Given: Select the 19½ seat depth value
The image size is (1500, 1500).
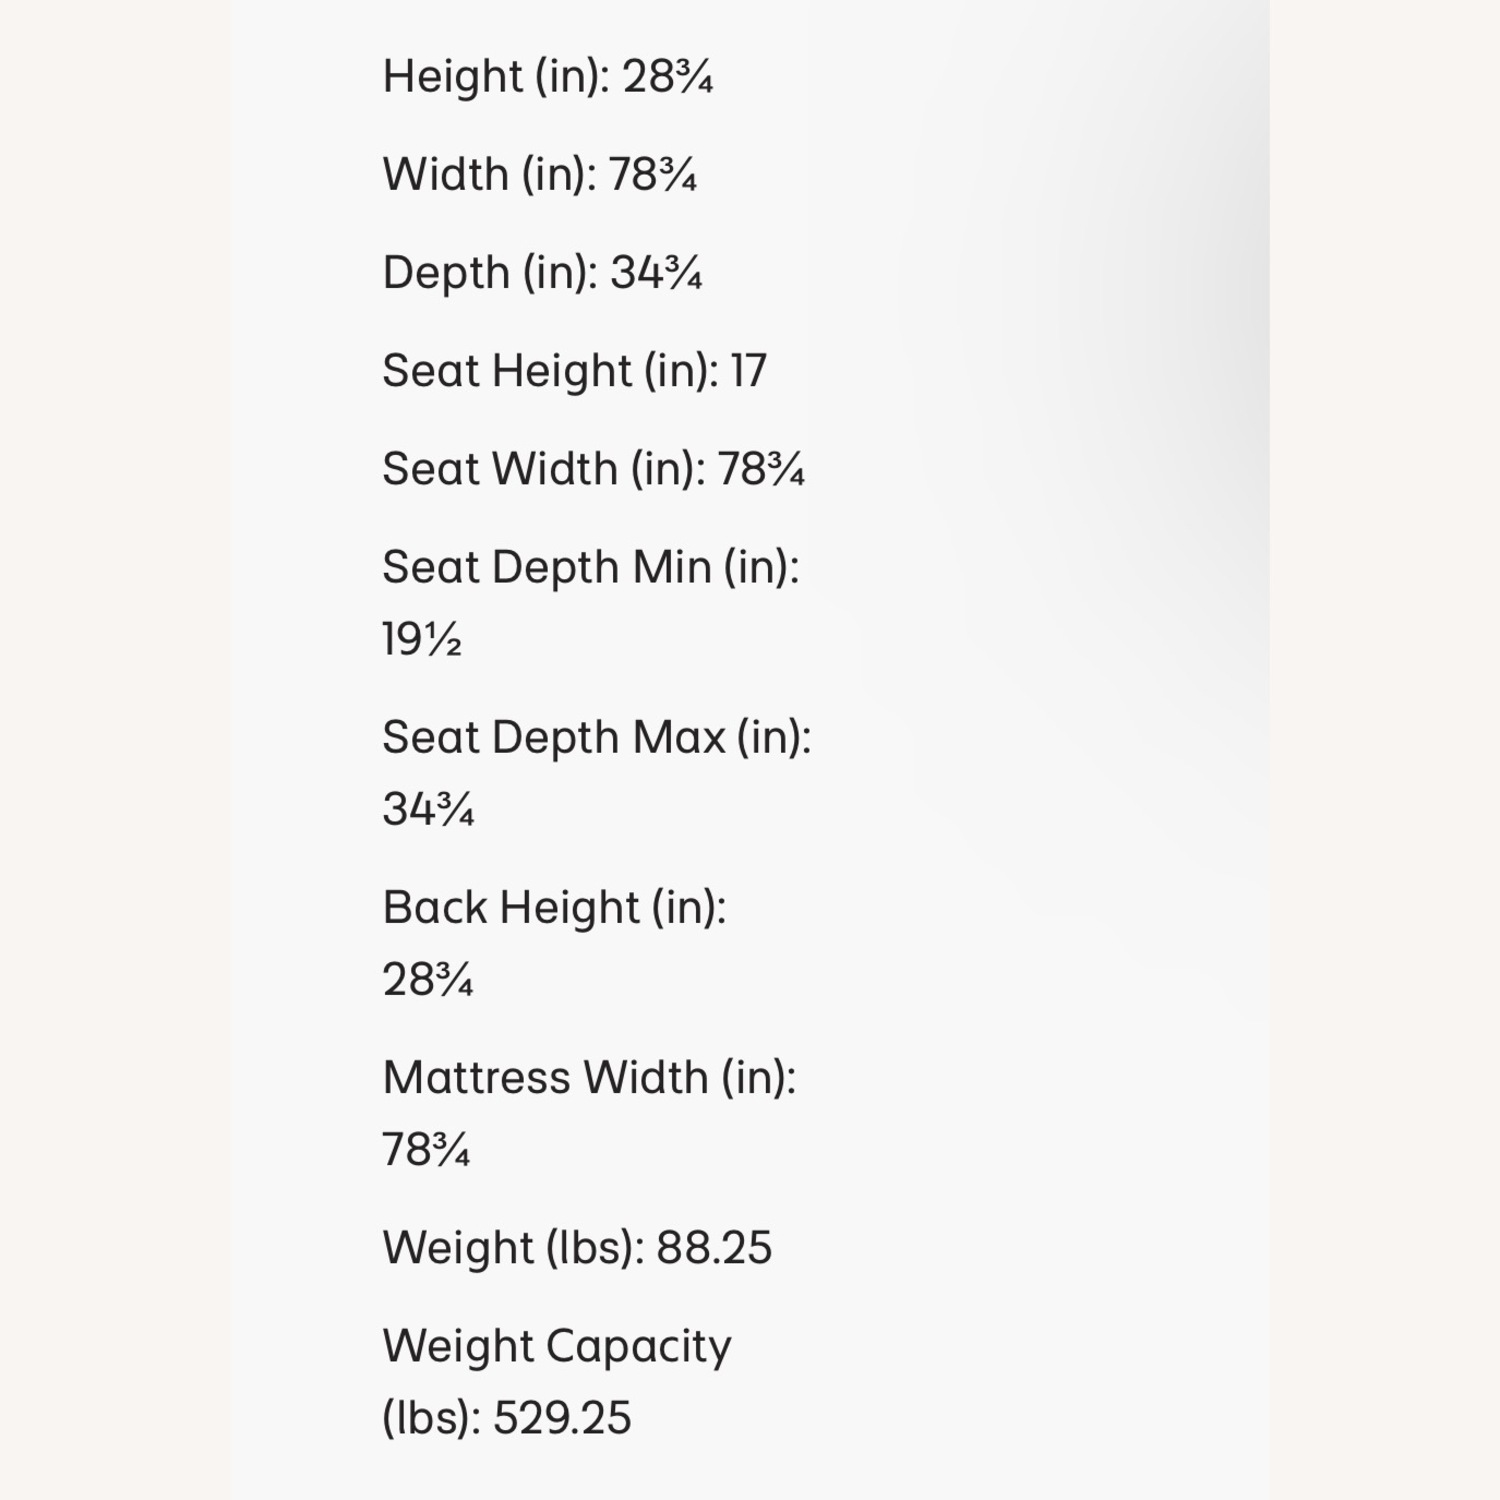Looking at the screenshot, I should (422, 639).
